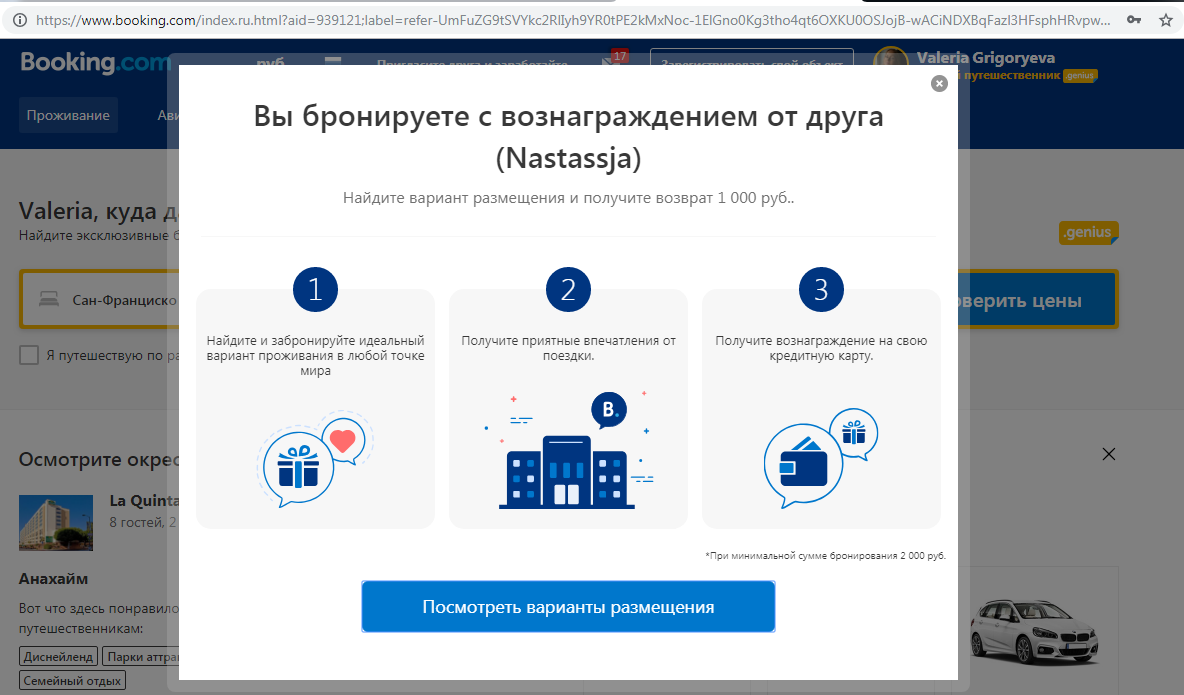
Task: Select the Проживание tab
Action: pyautogui.click(x=68, y=116)
